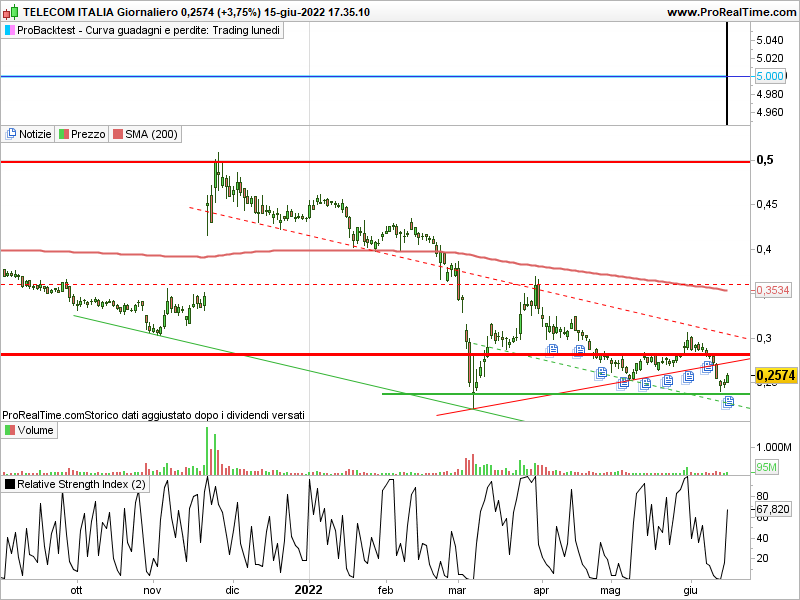Open the leftmost news marker in April
800x600 pixels.
click(x=552, y=350)
